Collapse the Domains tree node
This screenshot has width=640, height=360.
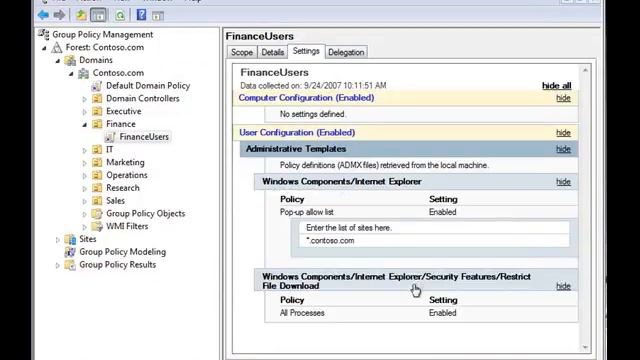pyautogui.click(x=58, y=61)
